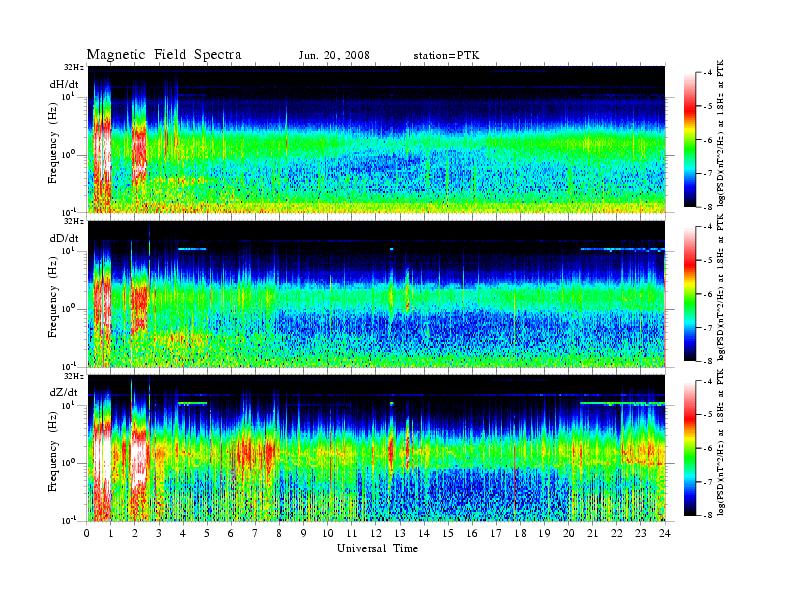Viewport: 792px width, 612px height.
Task: Click the "Universal Time" axis title
Action: click(378, 548)
